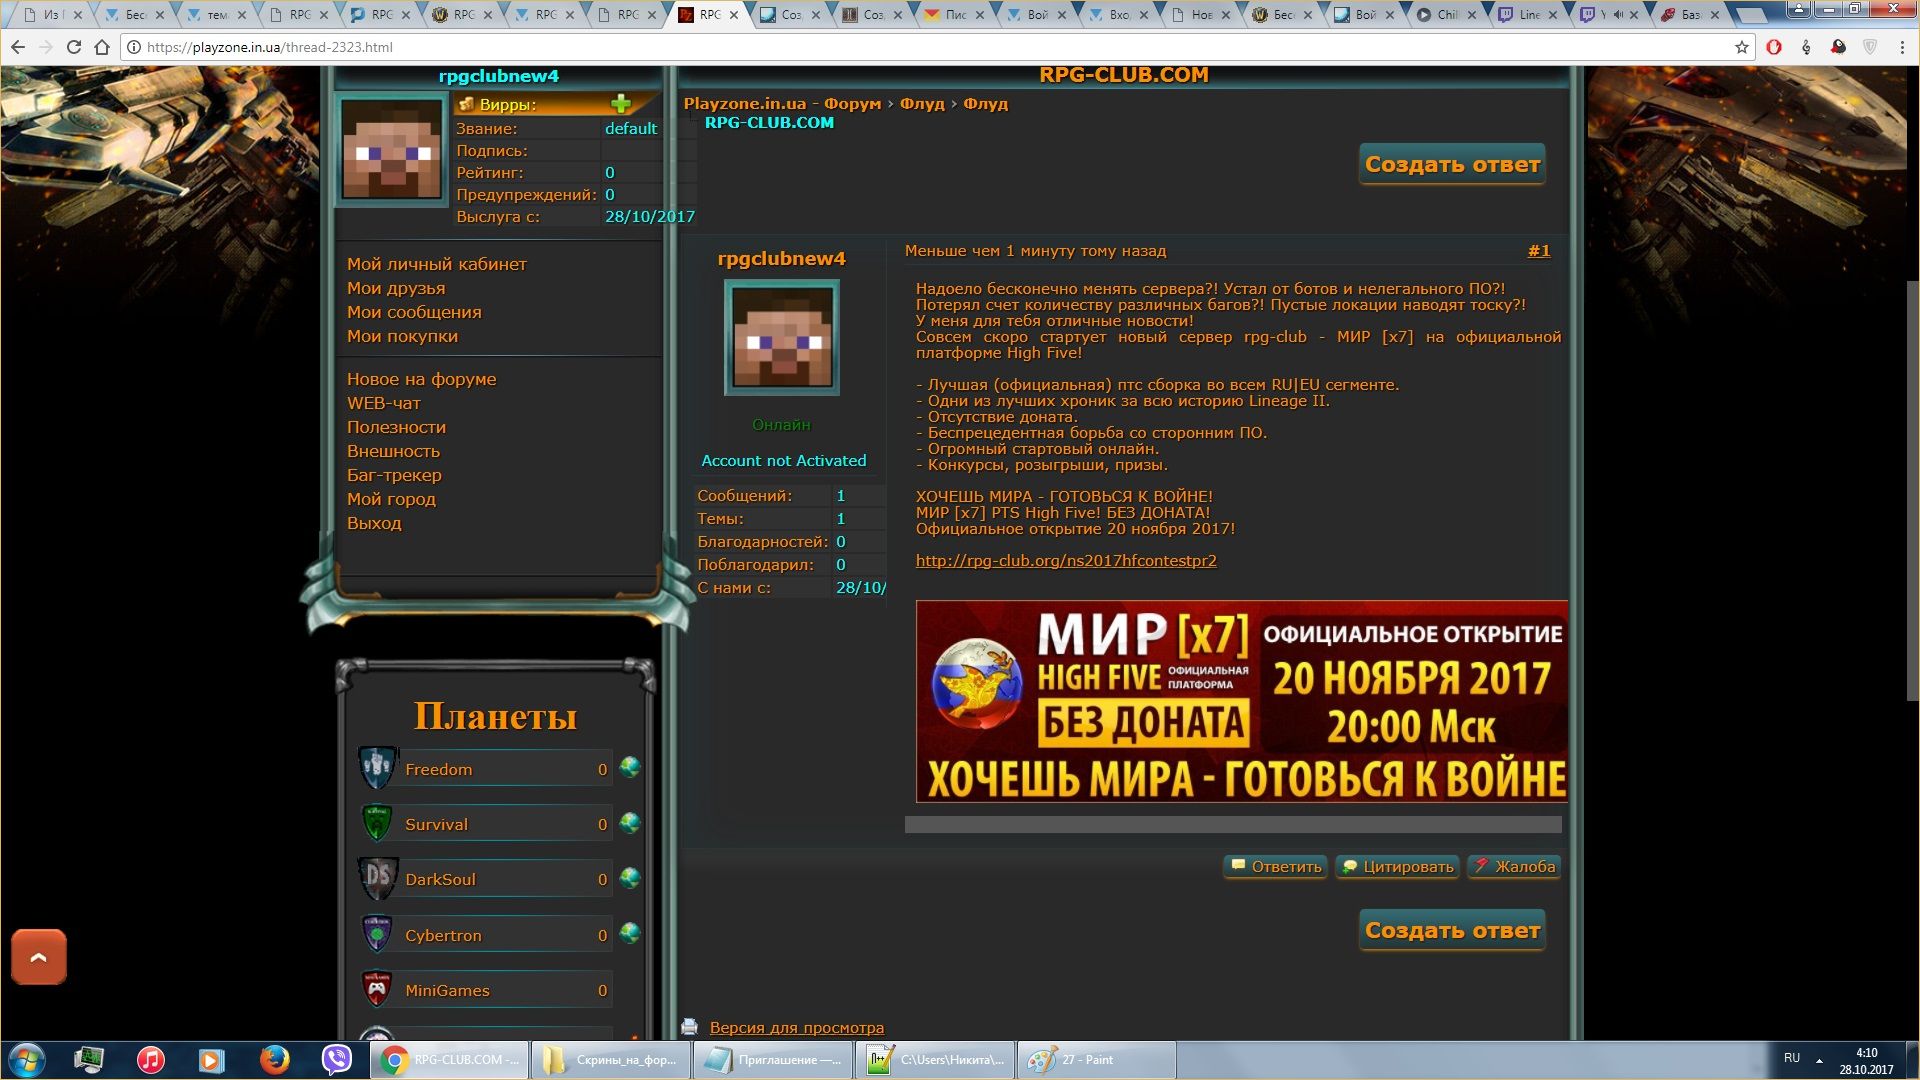The image size is (1920, 1080).
Task: Click the horizontal scrollbar below the banner
Action: point(1233,824)
